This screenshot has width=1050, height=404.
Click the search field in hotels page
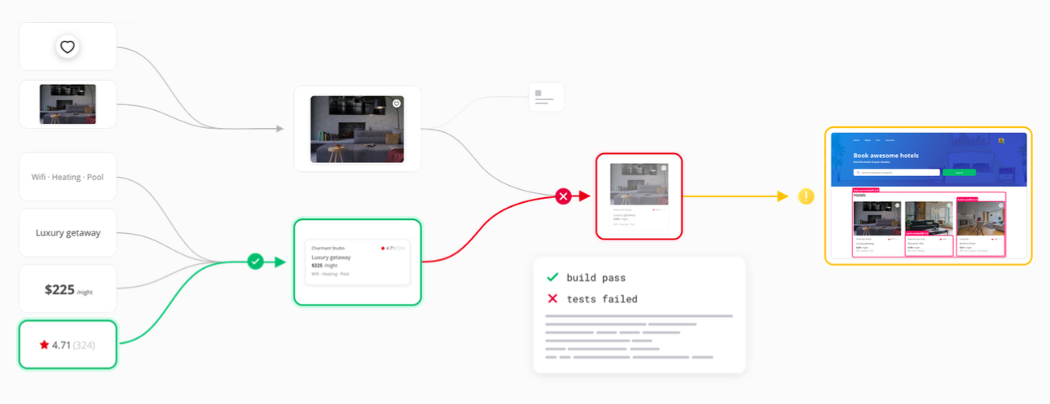[x=896, y=172]
